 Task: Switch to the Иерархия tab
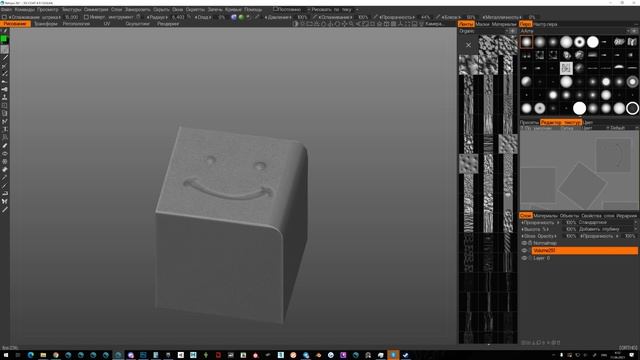coord(627,216)
